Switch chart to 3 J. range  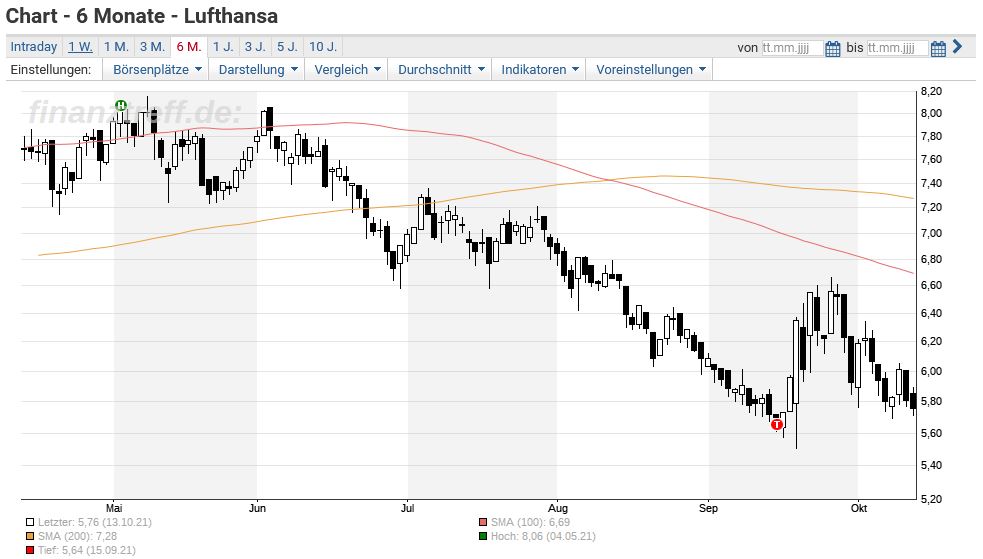tap(255, 47)
